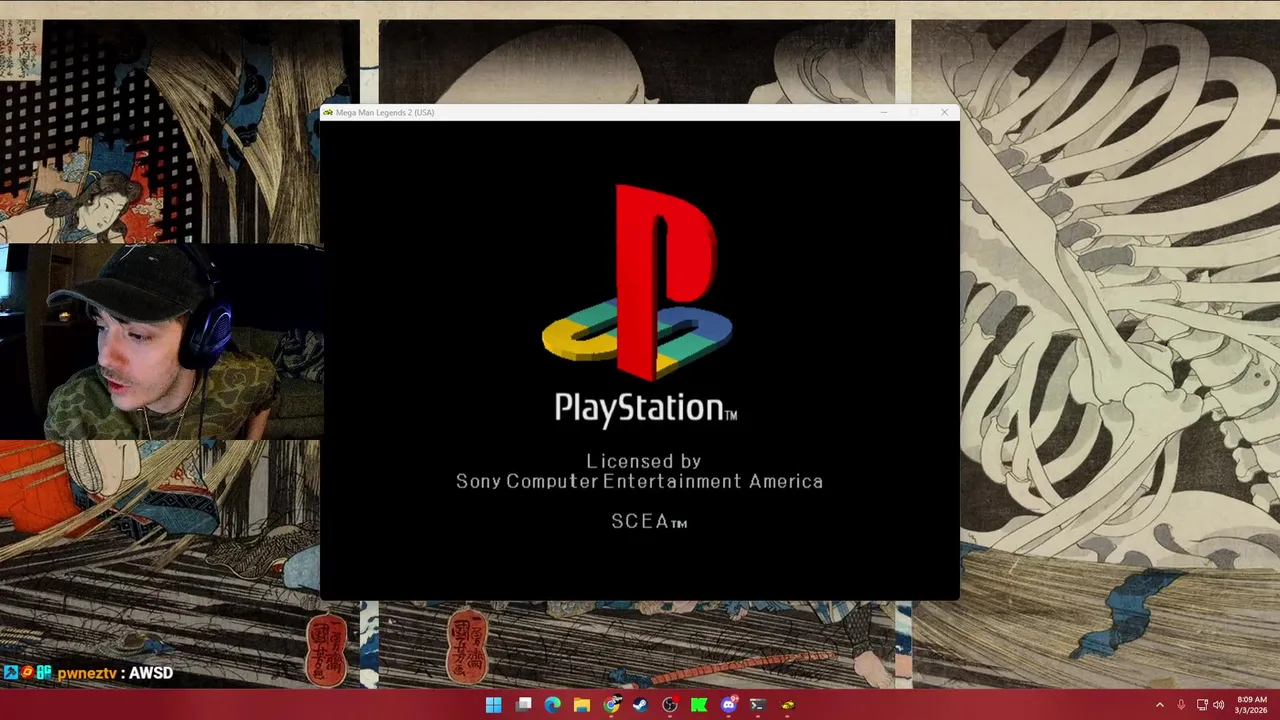Open the green Kick app icon
The width and height of the screenshot is (1280, 720).
pos(699,705)
